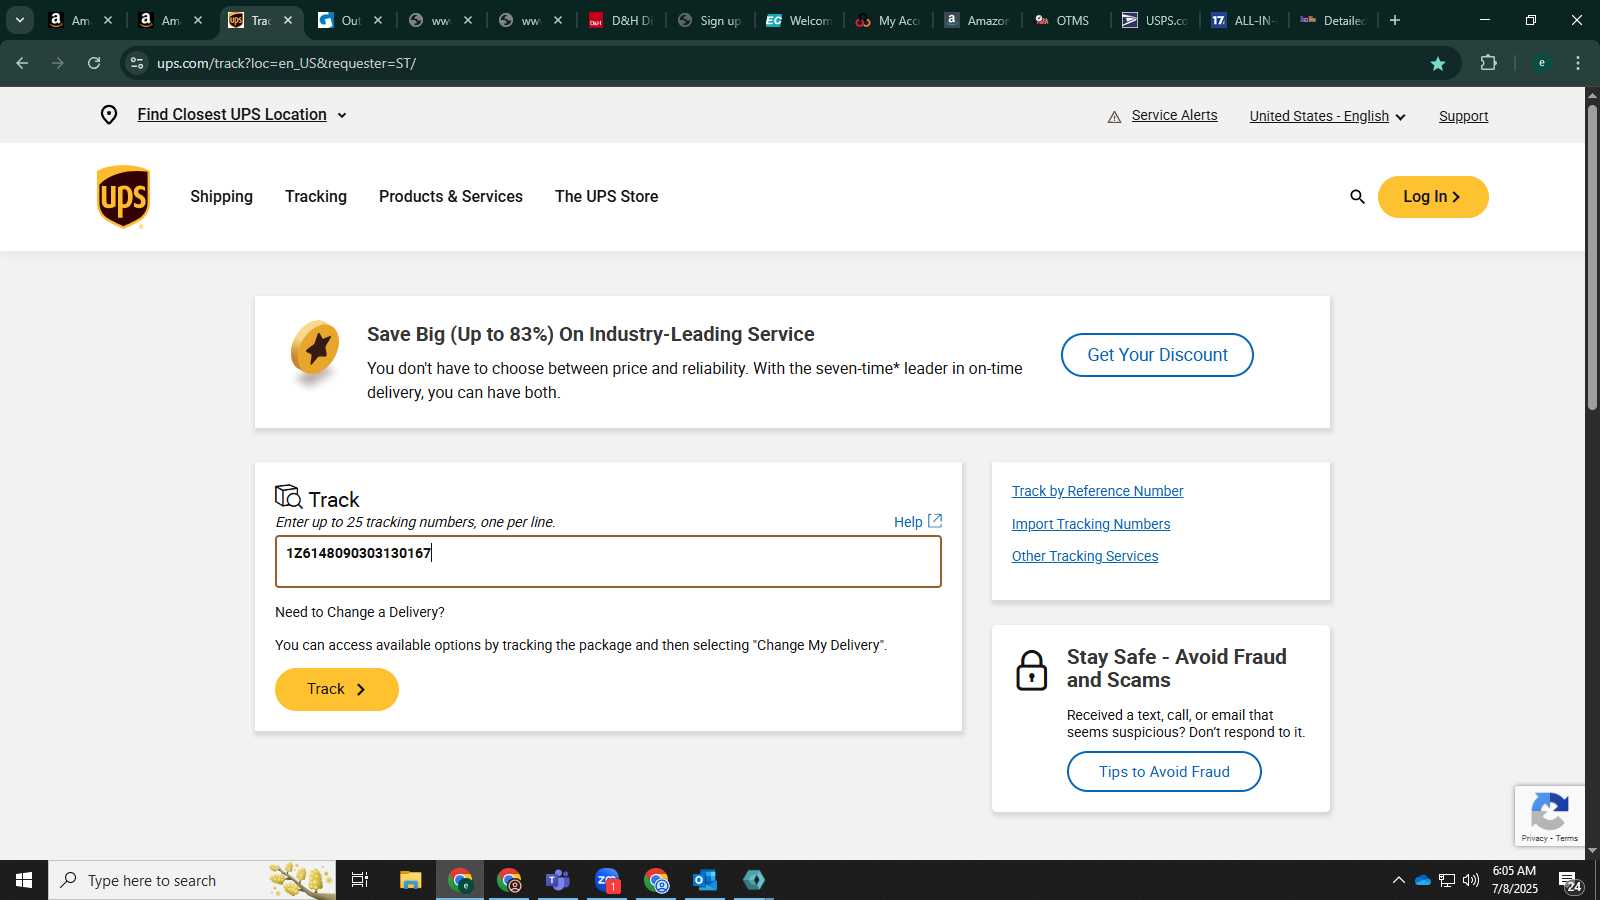
Task: Switch to the Sign up browser tab
Action: click(x=709, y=20)
